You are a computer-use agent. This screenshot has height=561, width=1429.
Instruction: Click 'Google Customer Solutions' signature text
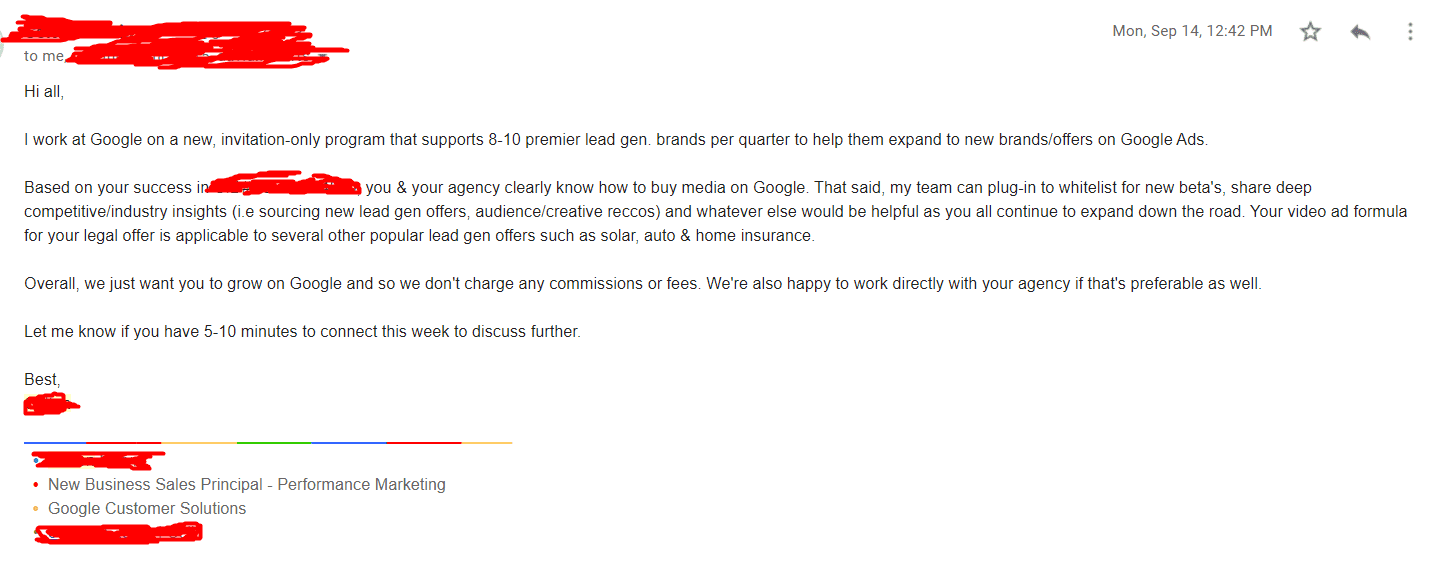pos(147,509)
